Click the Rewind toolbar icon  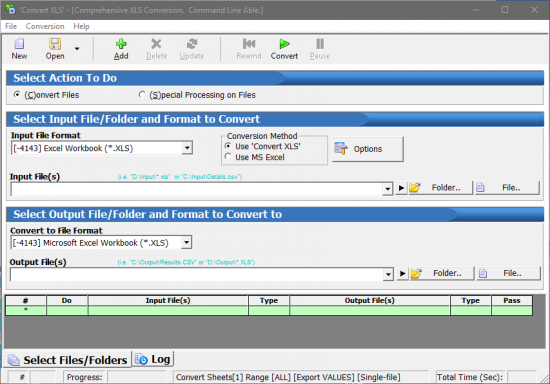[x=249, y=44]
